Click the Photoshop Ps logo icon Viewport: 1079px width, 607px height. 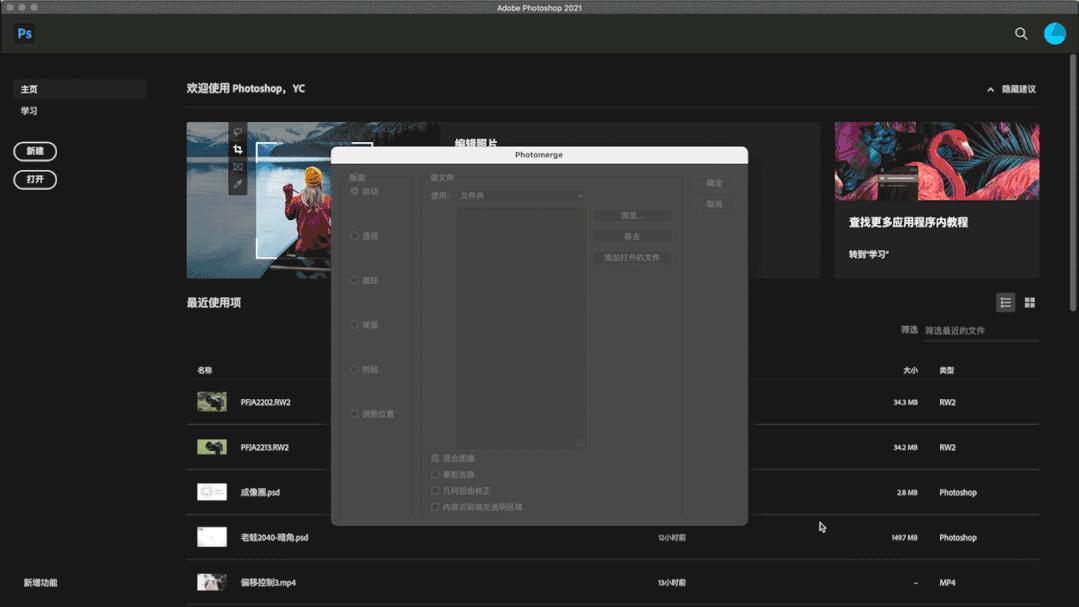(x=25, y=33)
